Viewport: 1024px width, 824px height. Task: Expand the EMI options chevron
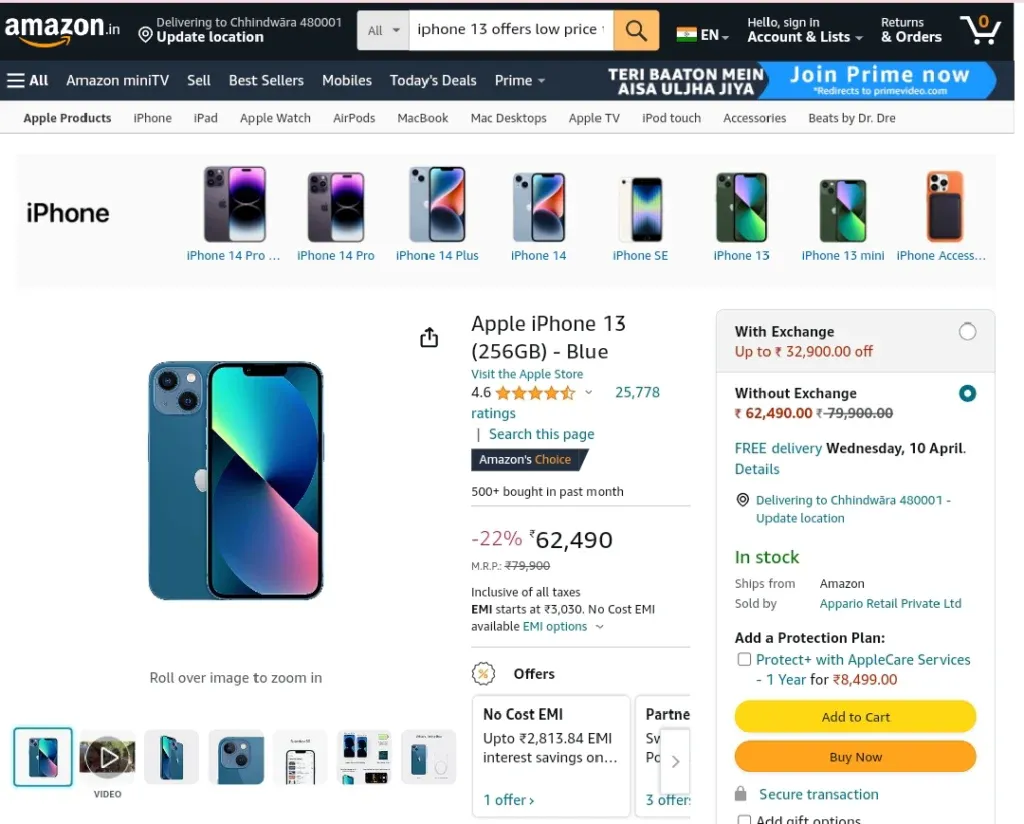[x=600, y=627]
